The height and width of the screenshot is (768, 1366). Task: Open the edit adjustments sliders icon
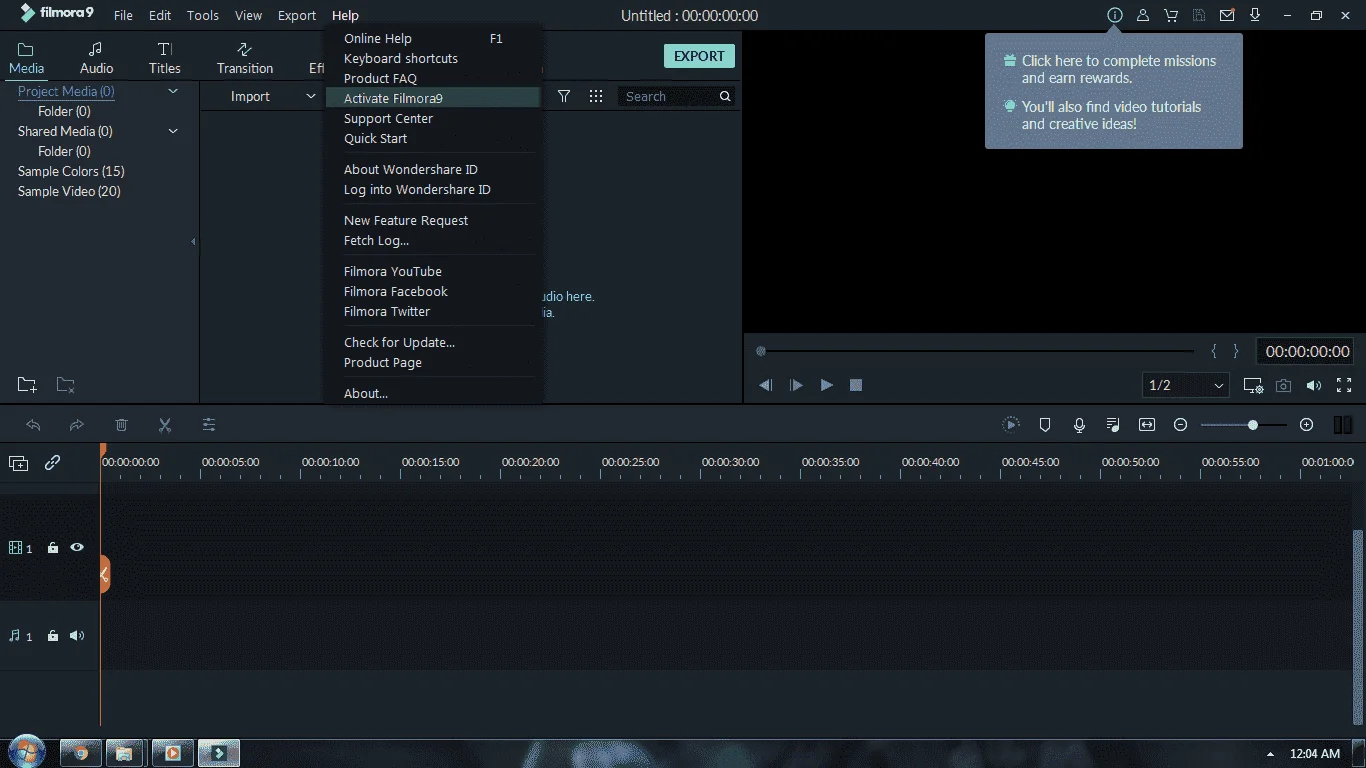(209, 425)
